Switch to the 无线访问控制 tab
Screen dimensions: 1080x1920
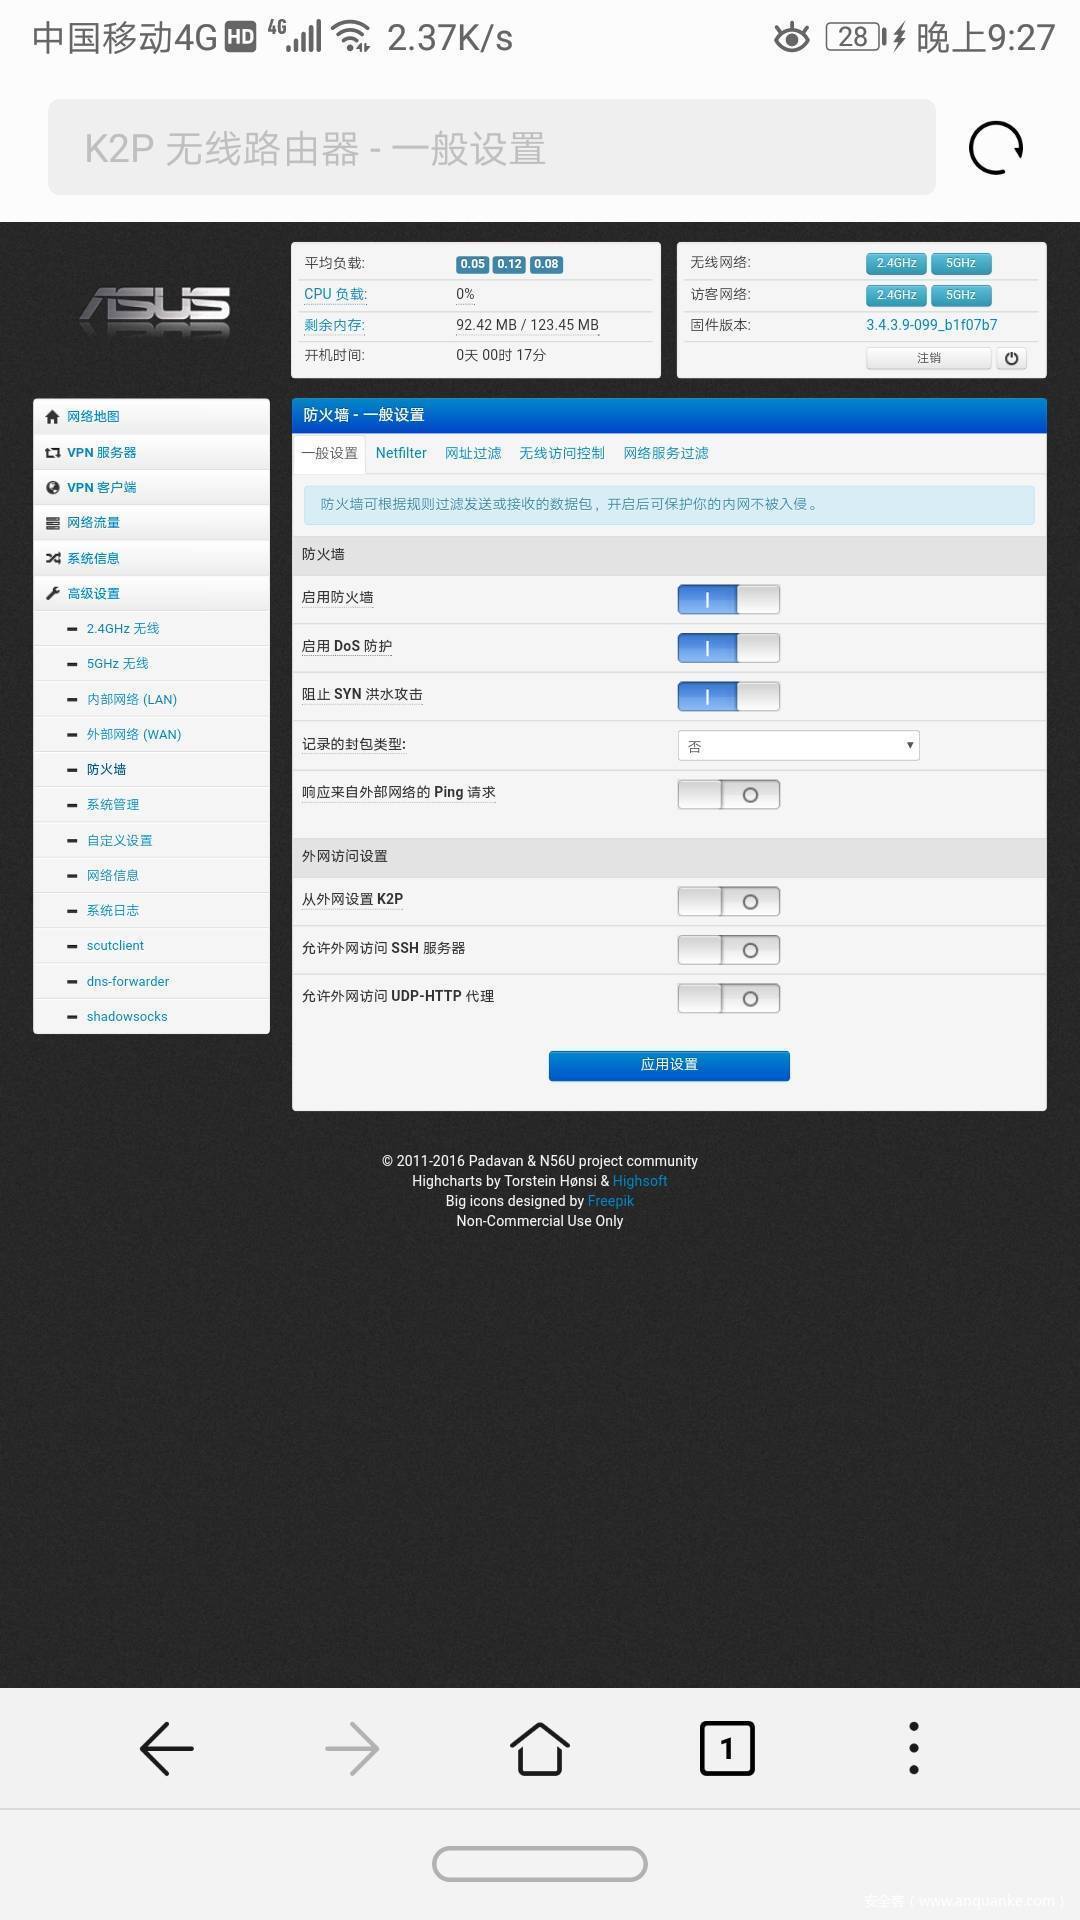562,453
